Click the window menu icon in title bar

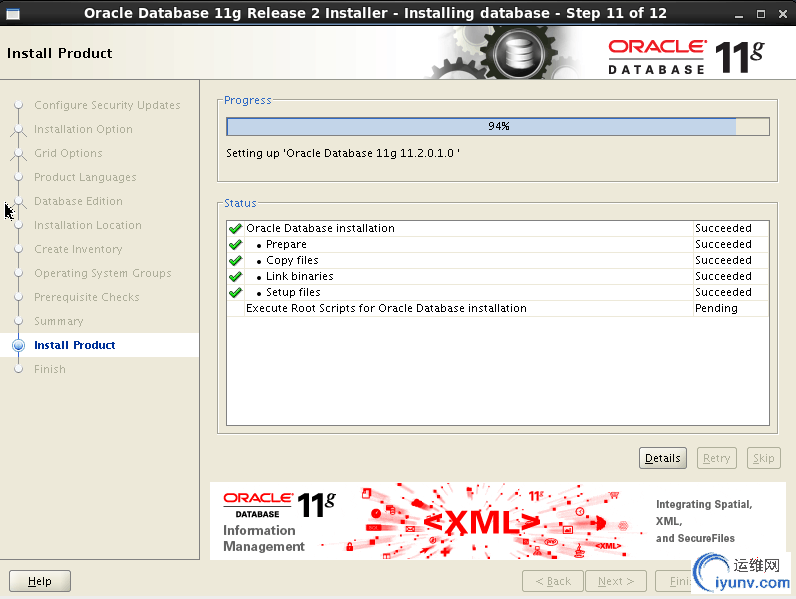click(13, 13)
